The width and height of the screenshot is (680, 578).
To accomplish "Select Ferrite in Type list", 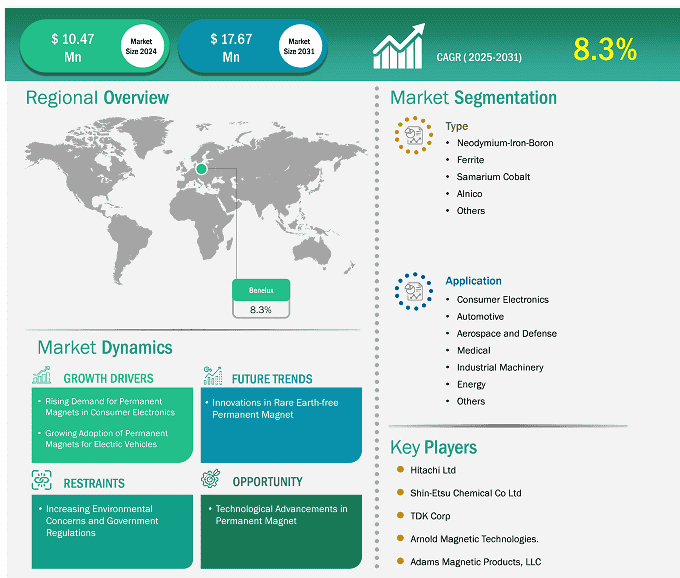I will coord(471,160).
